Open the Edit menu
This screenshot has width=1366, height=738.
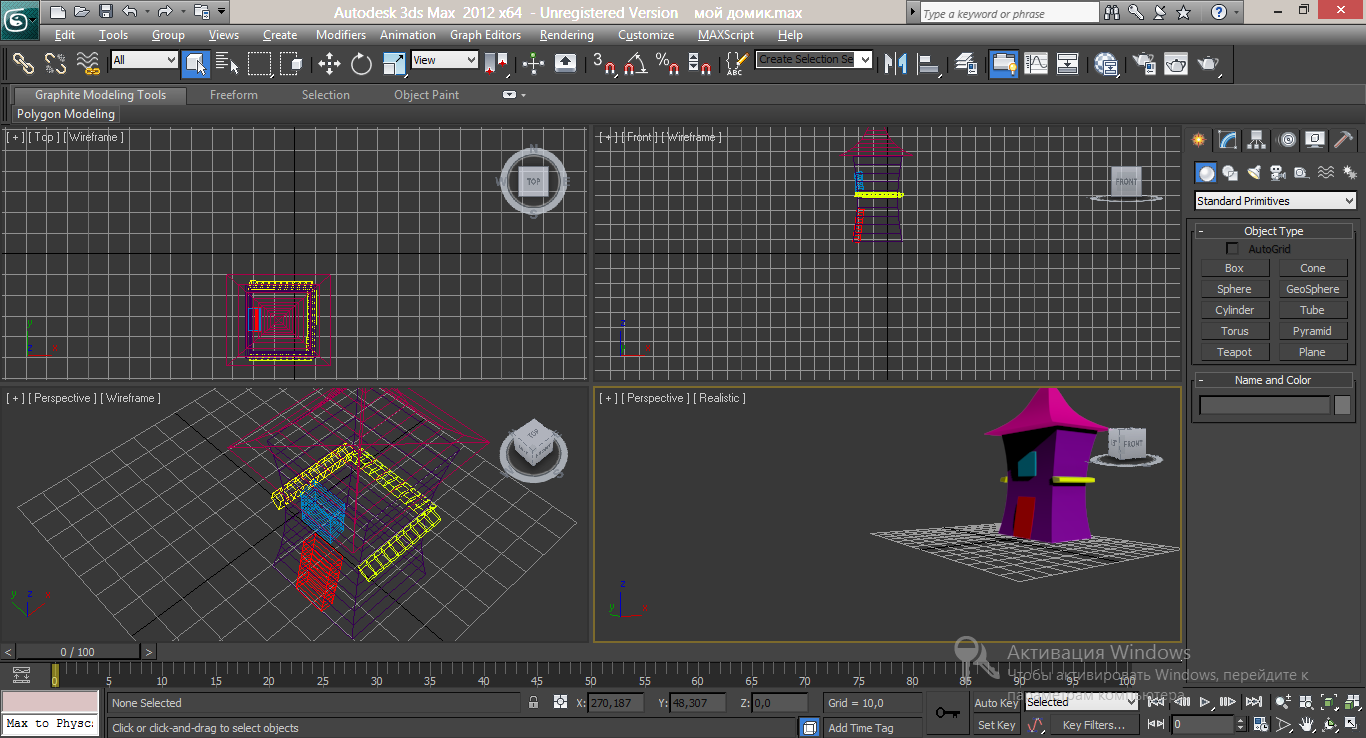65,35
